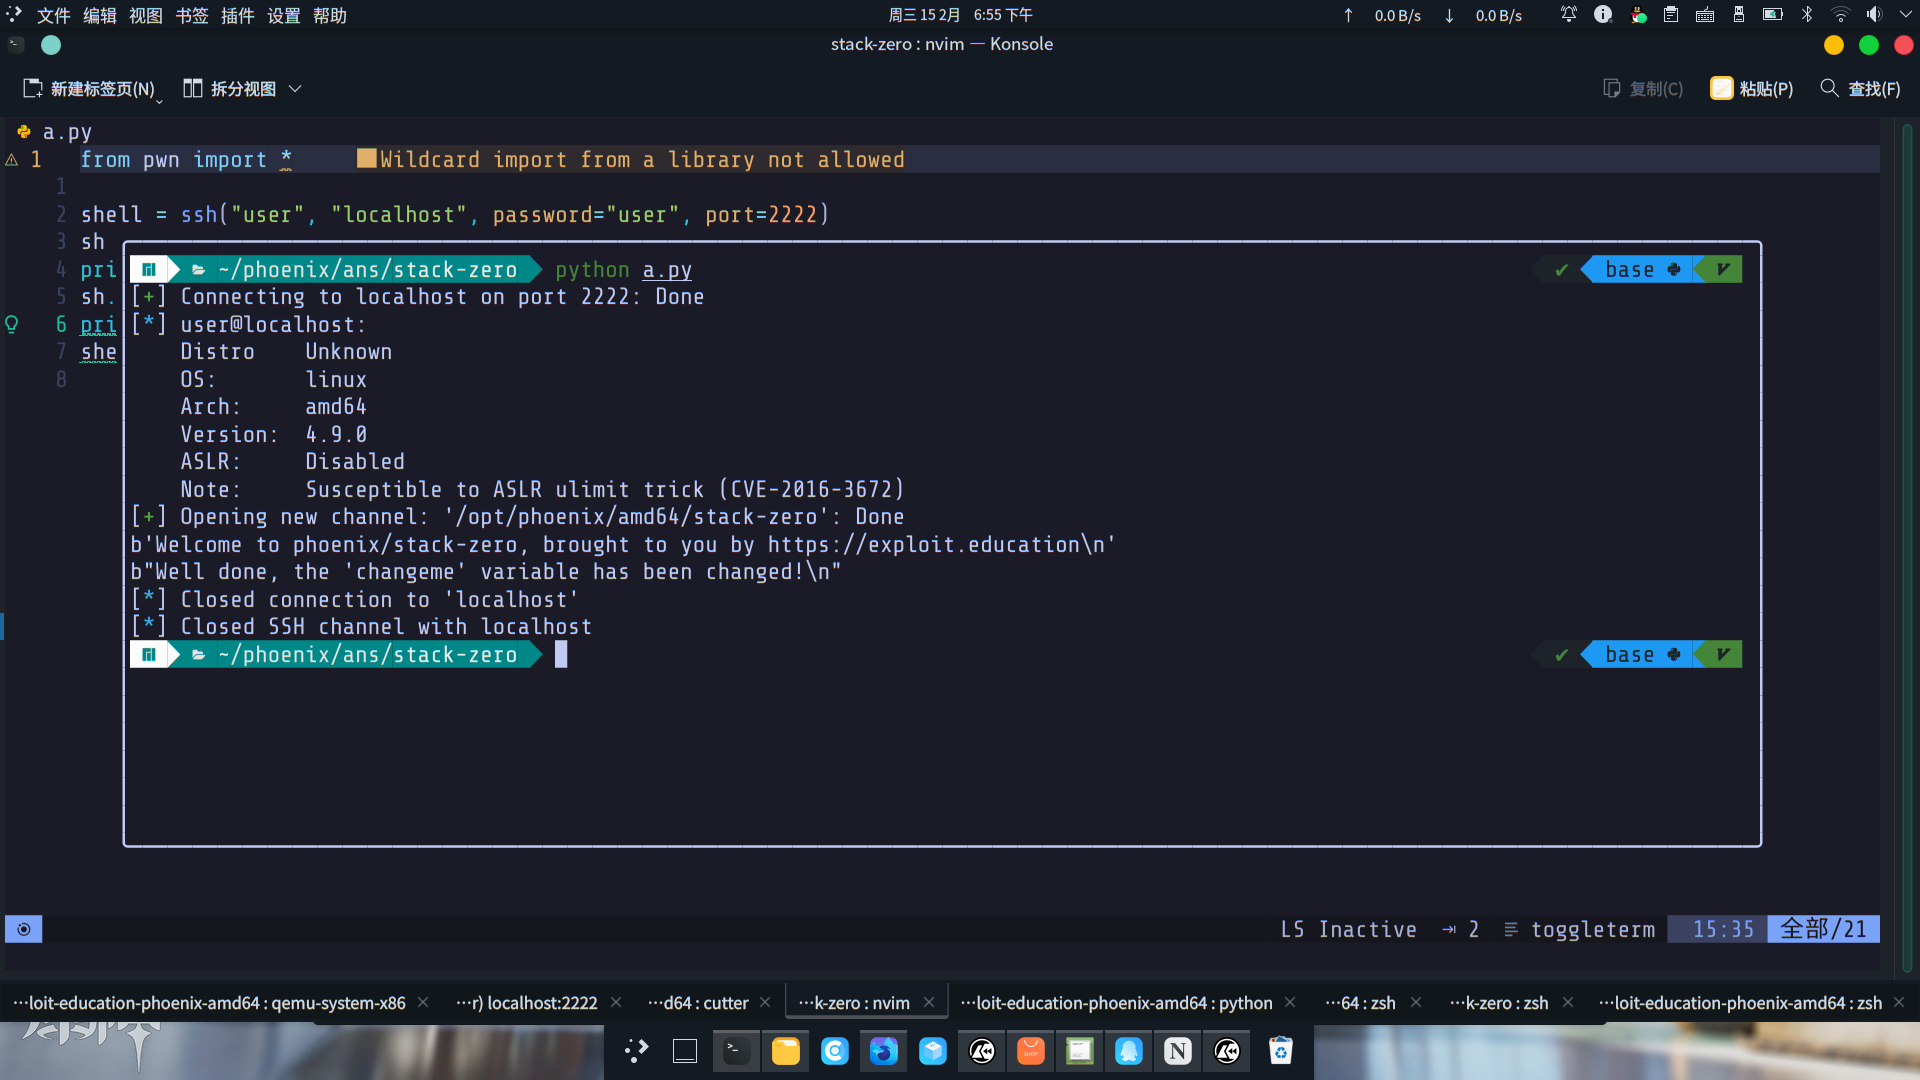Switch to the localhost:2222 tab
Screen dimensions: 1920x1080
[527, 1003]
